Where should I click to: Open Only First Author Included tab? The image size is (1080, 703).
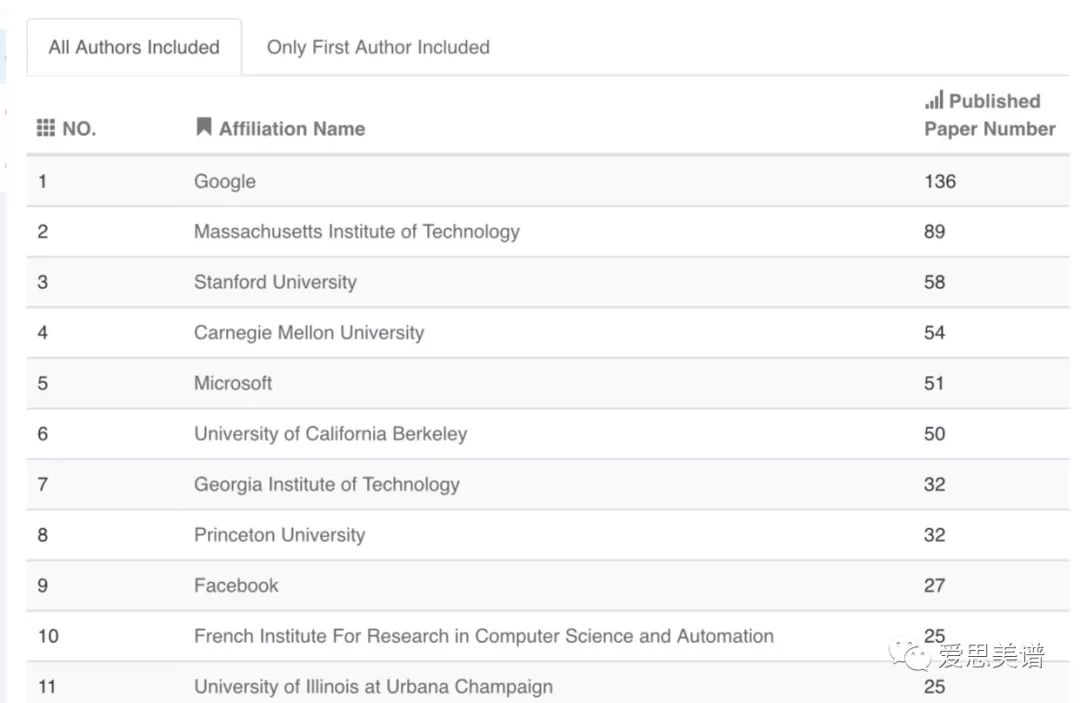[378, 47]
